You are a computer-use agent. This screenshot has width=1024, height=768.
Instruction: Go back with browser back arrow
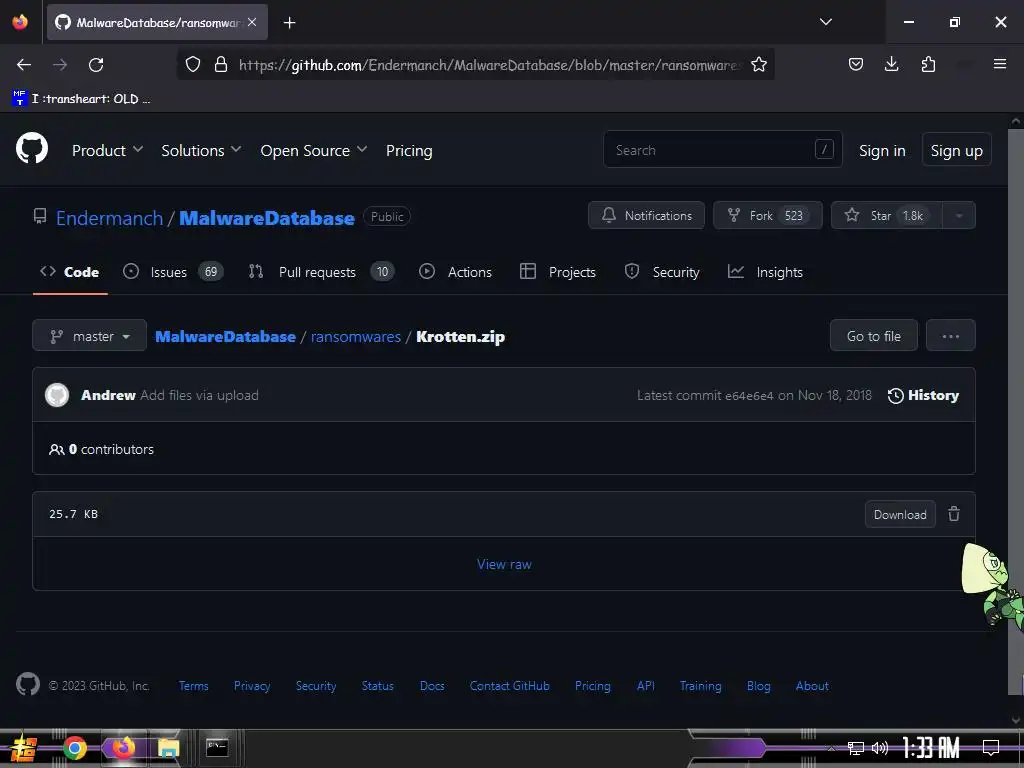(24, 65)
